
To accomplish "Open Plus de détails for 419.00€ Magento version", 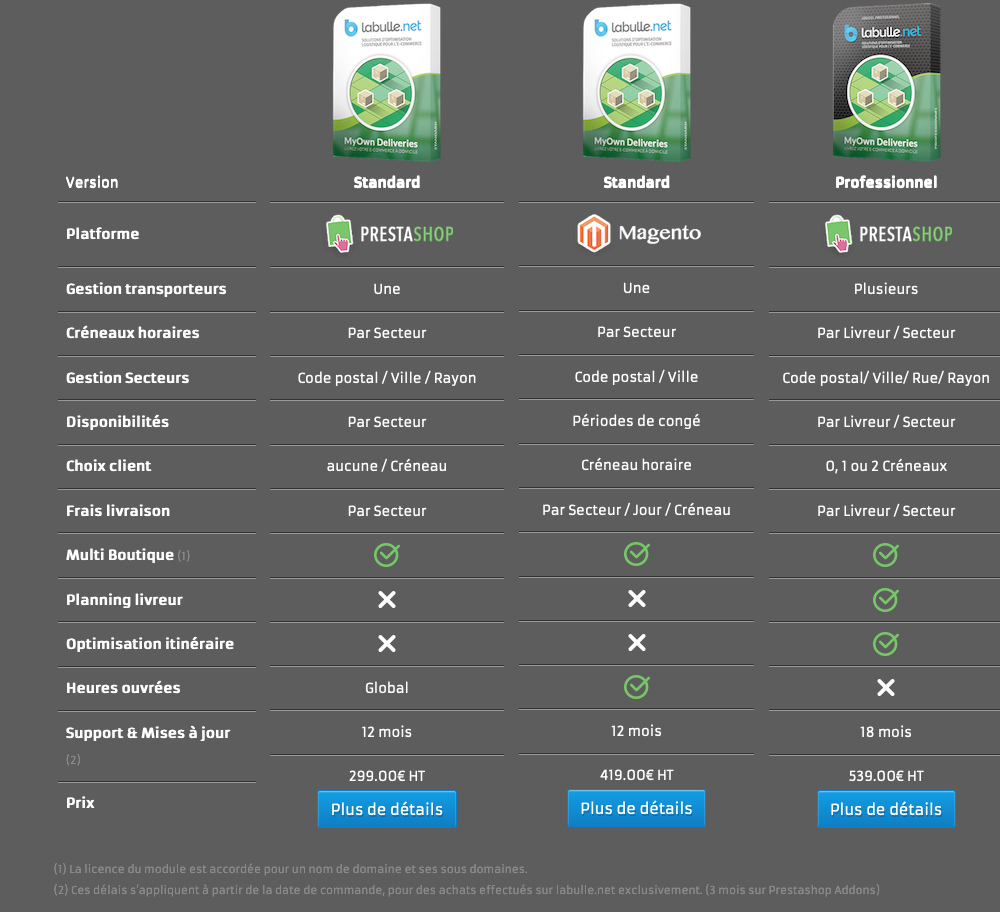I will point(636,808).
